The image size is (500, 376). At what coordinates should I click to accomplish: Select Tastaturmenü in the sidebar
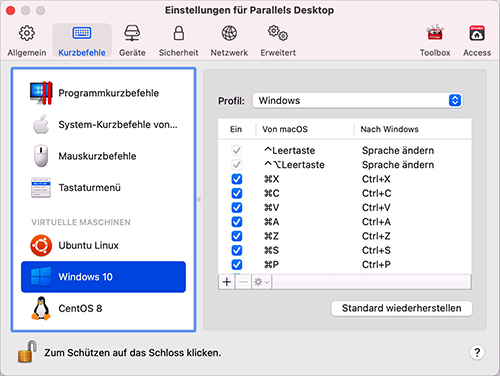click(103, 188)
